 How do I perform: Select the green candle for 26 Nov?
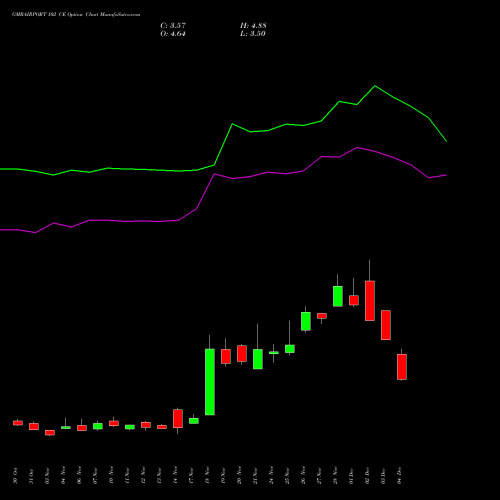[306, 321]
